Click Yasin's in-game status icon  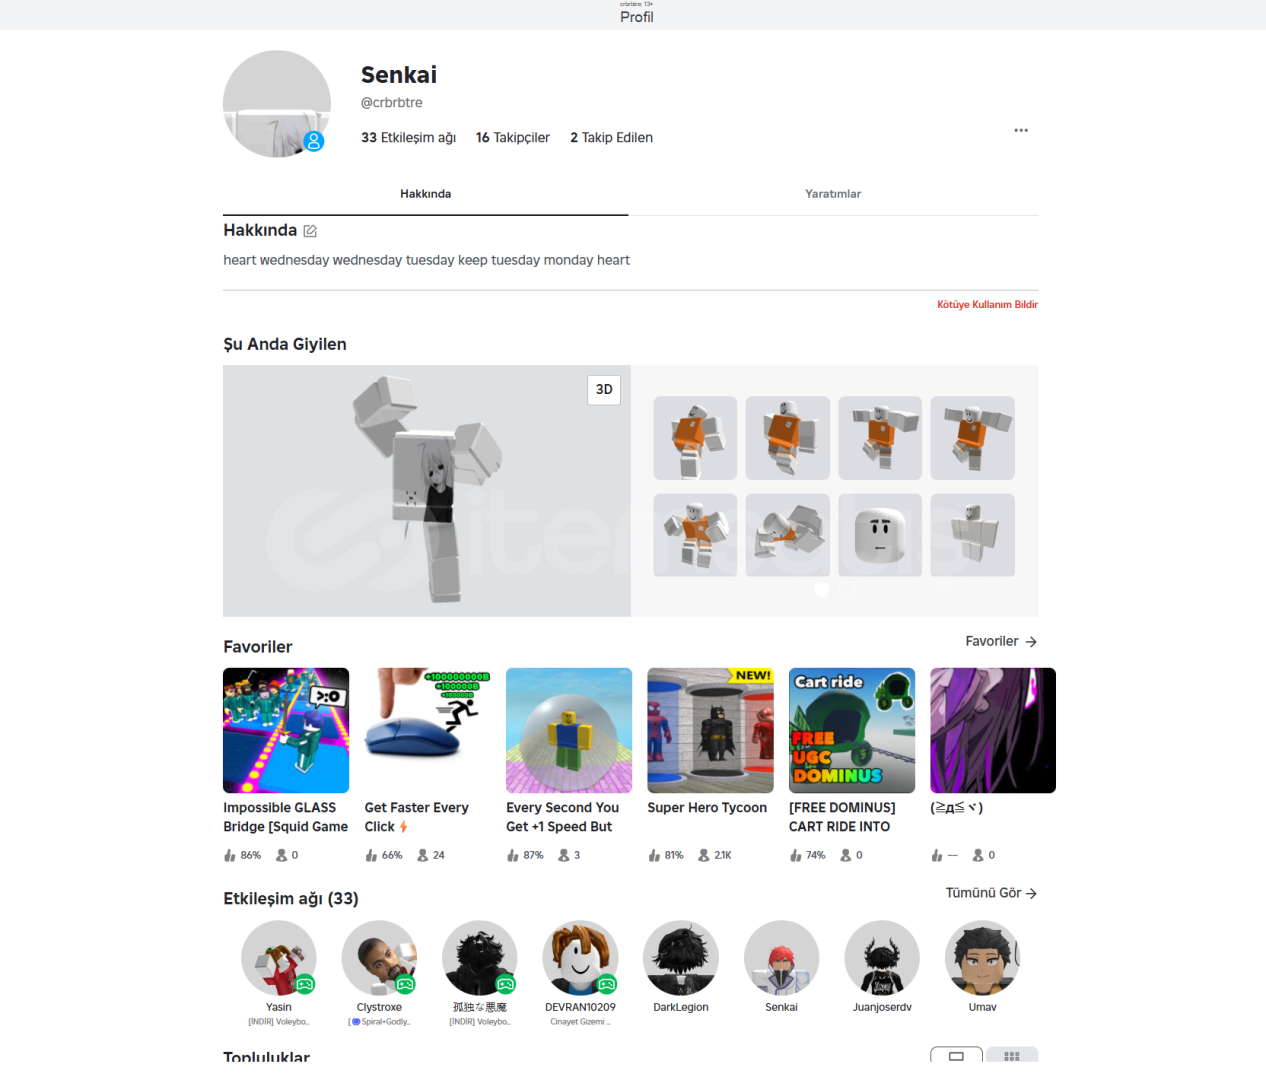click(305, 985)
